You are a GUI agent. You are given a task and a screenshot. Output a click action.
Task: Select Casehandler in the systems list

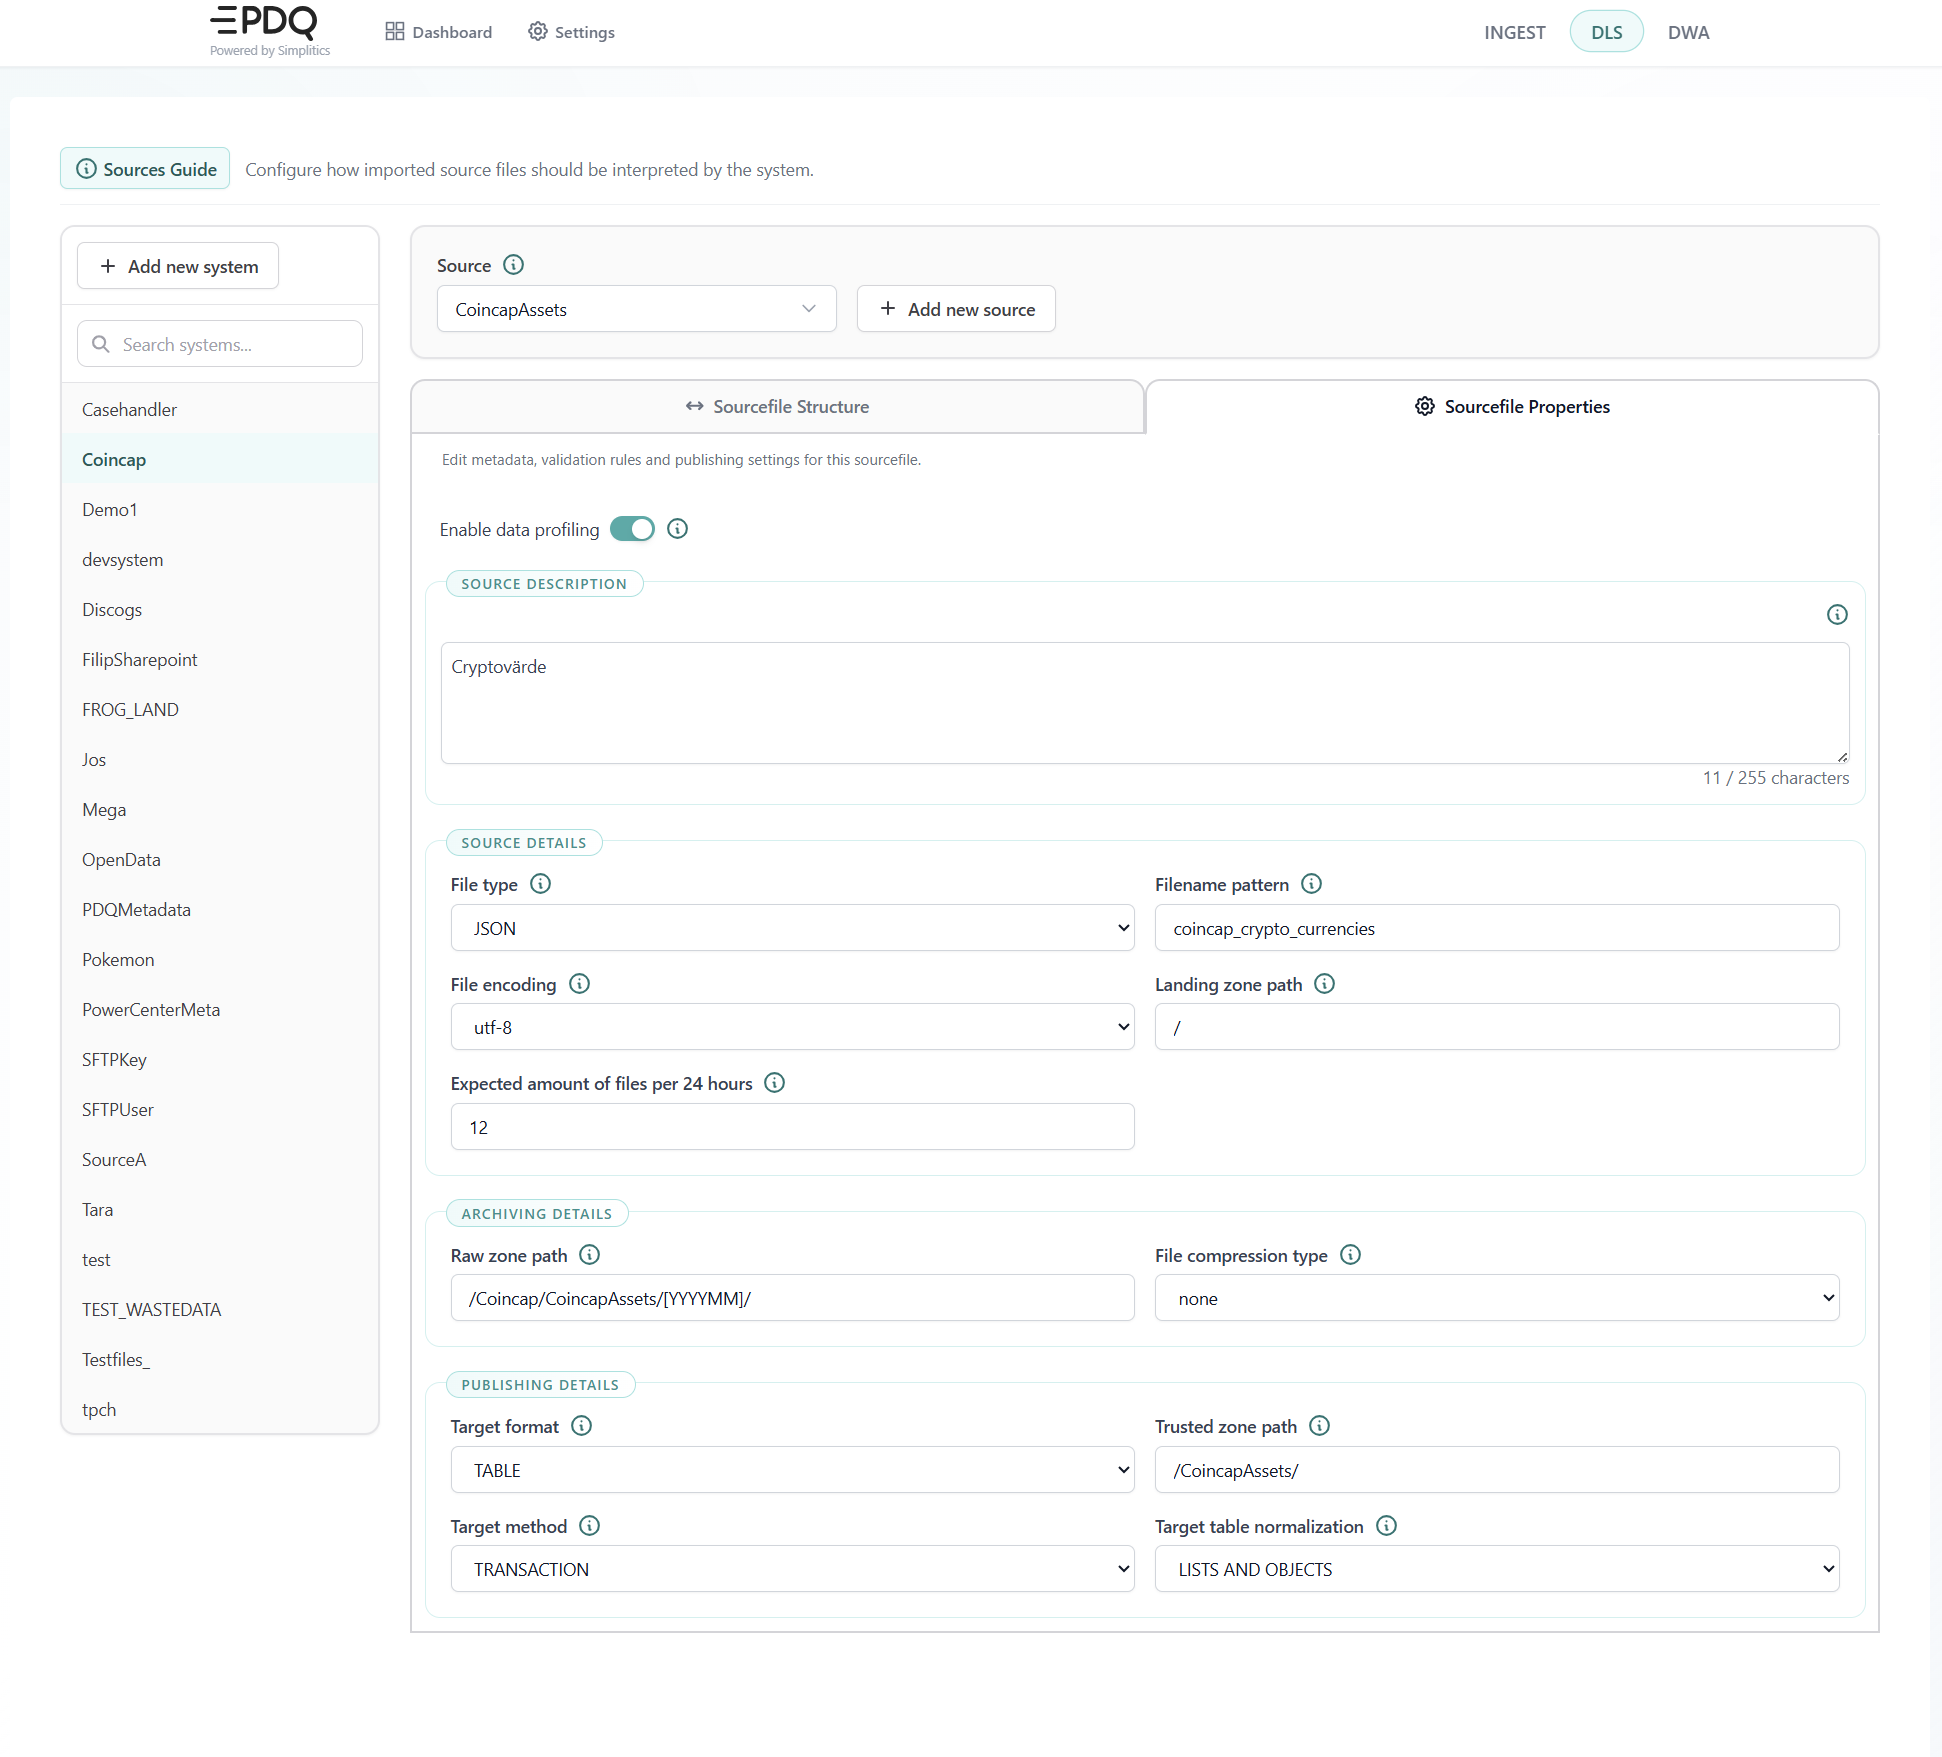(220, 409)
